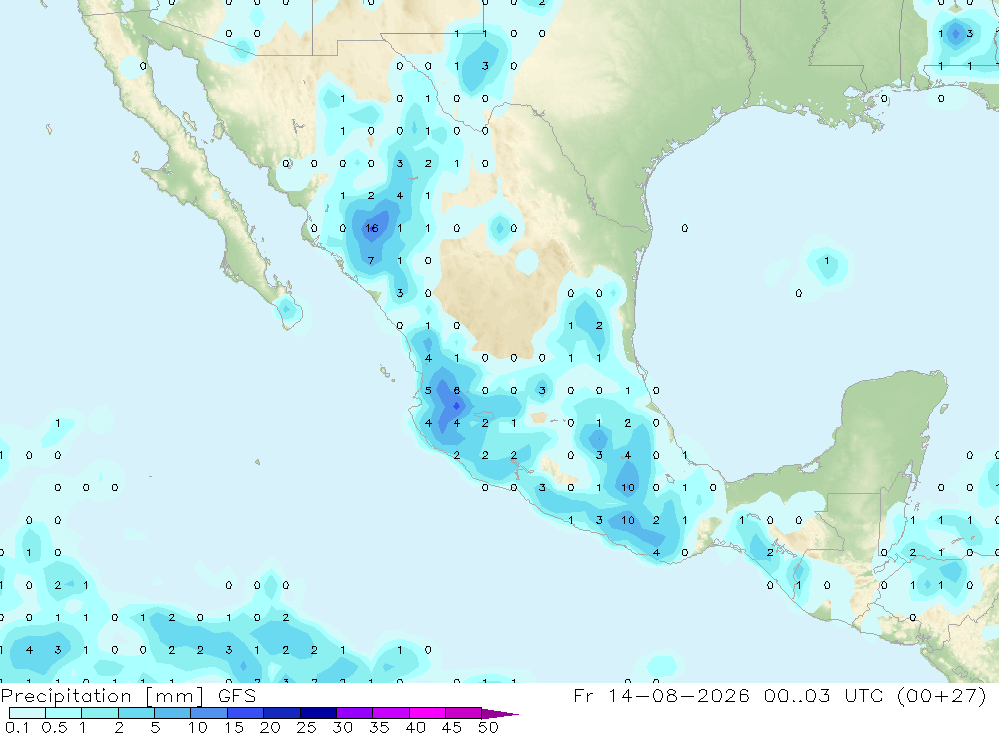This screenshot has height=733, width=1000.
Task: Pick the 25–30 mm navy legend swatch
Action: tap(318, 713)
